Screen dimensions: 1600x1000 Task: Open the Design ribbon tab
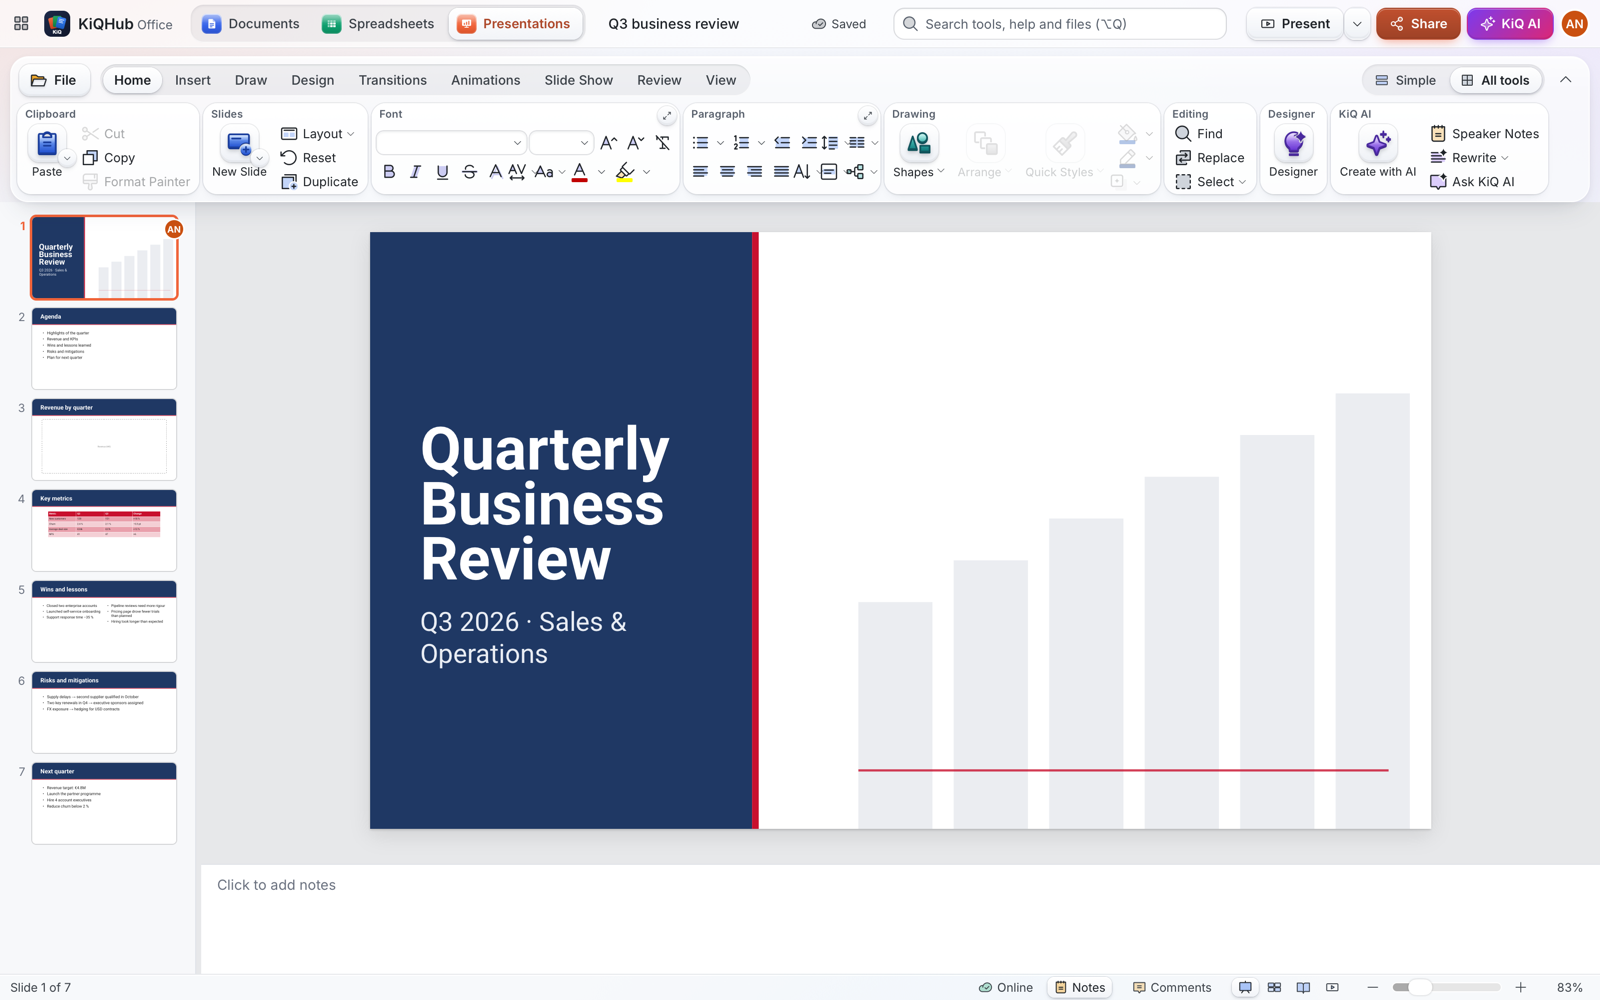(x=312, y=80)
